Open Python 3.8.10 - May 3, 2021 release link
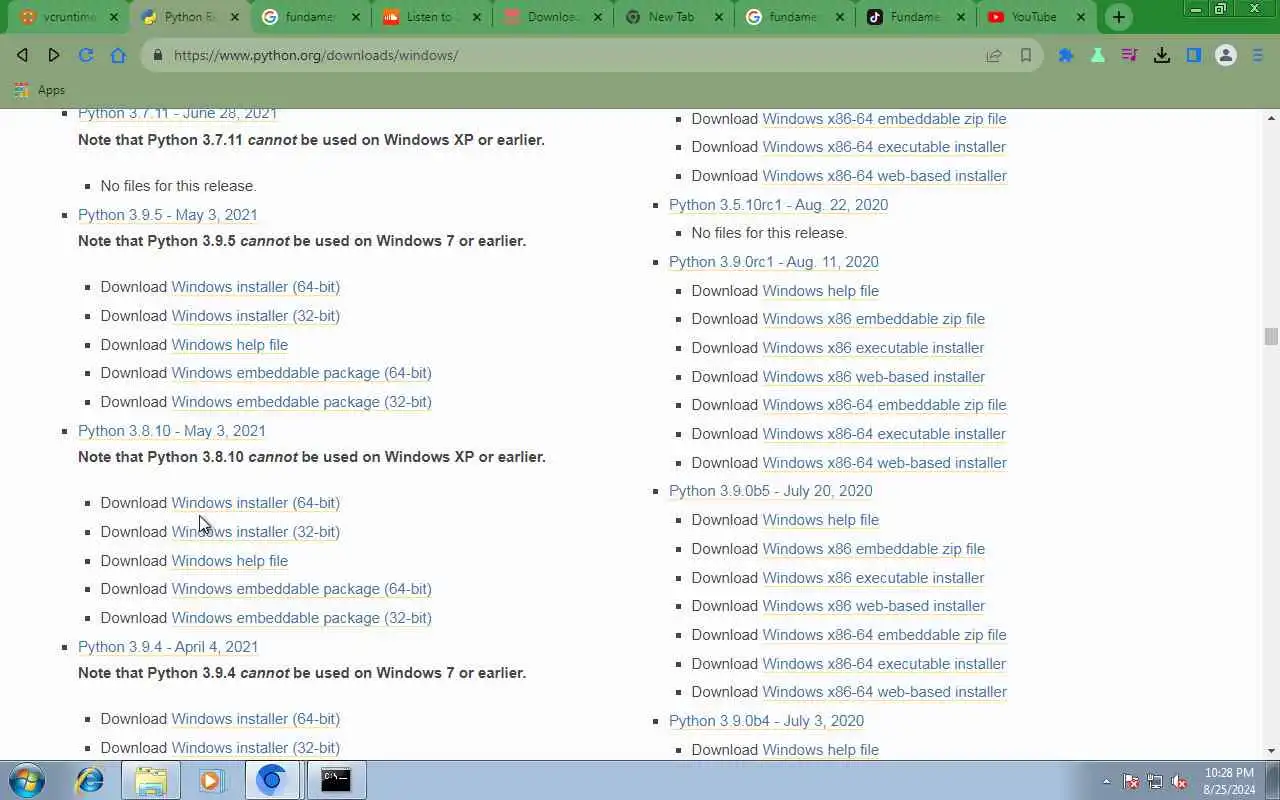This screenshot has height=800, width=1280. tap(172, 431)
